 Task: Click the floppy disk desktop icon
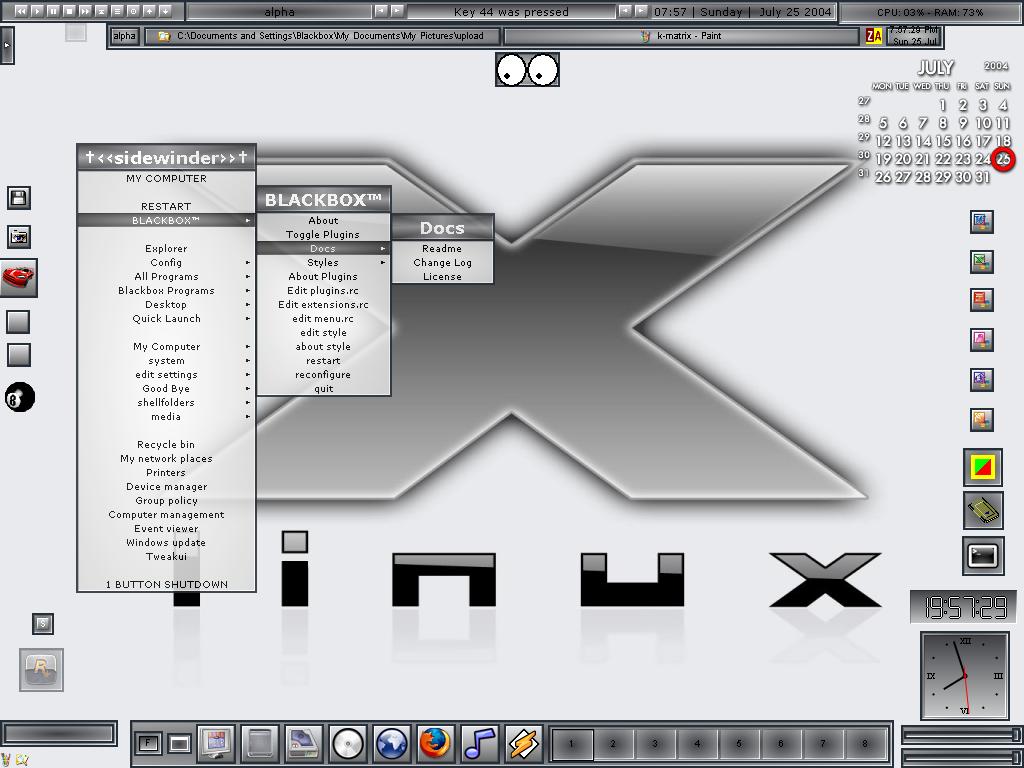[19, 198]
